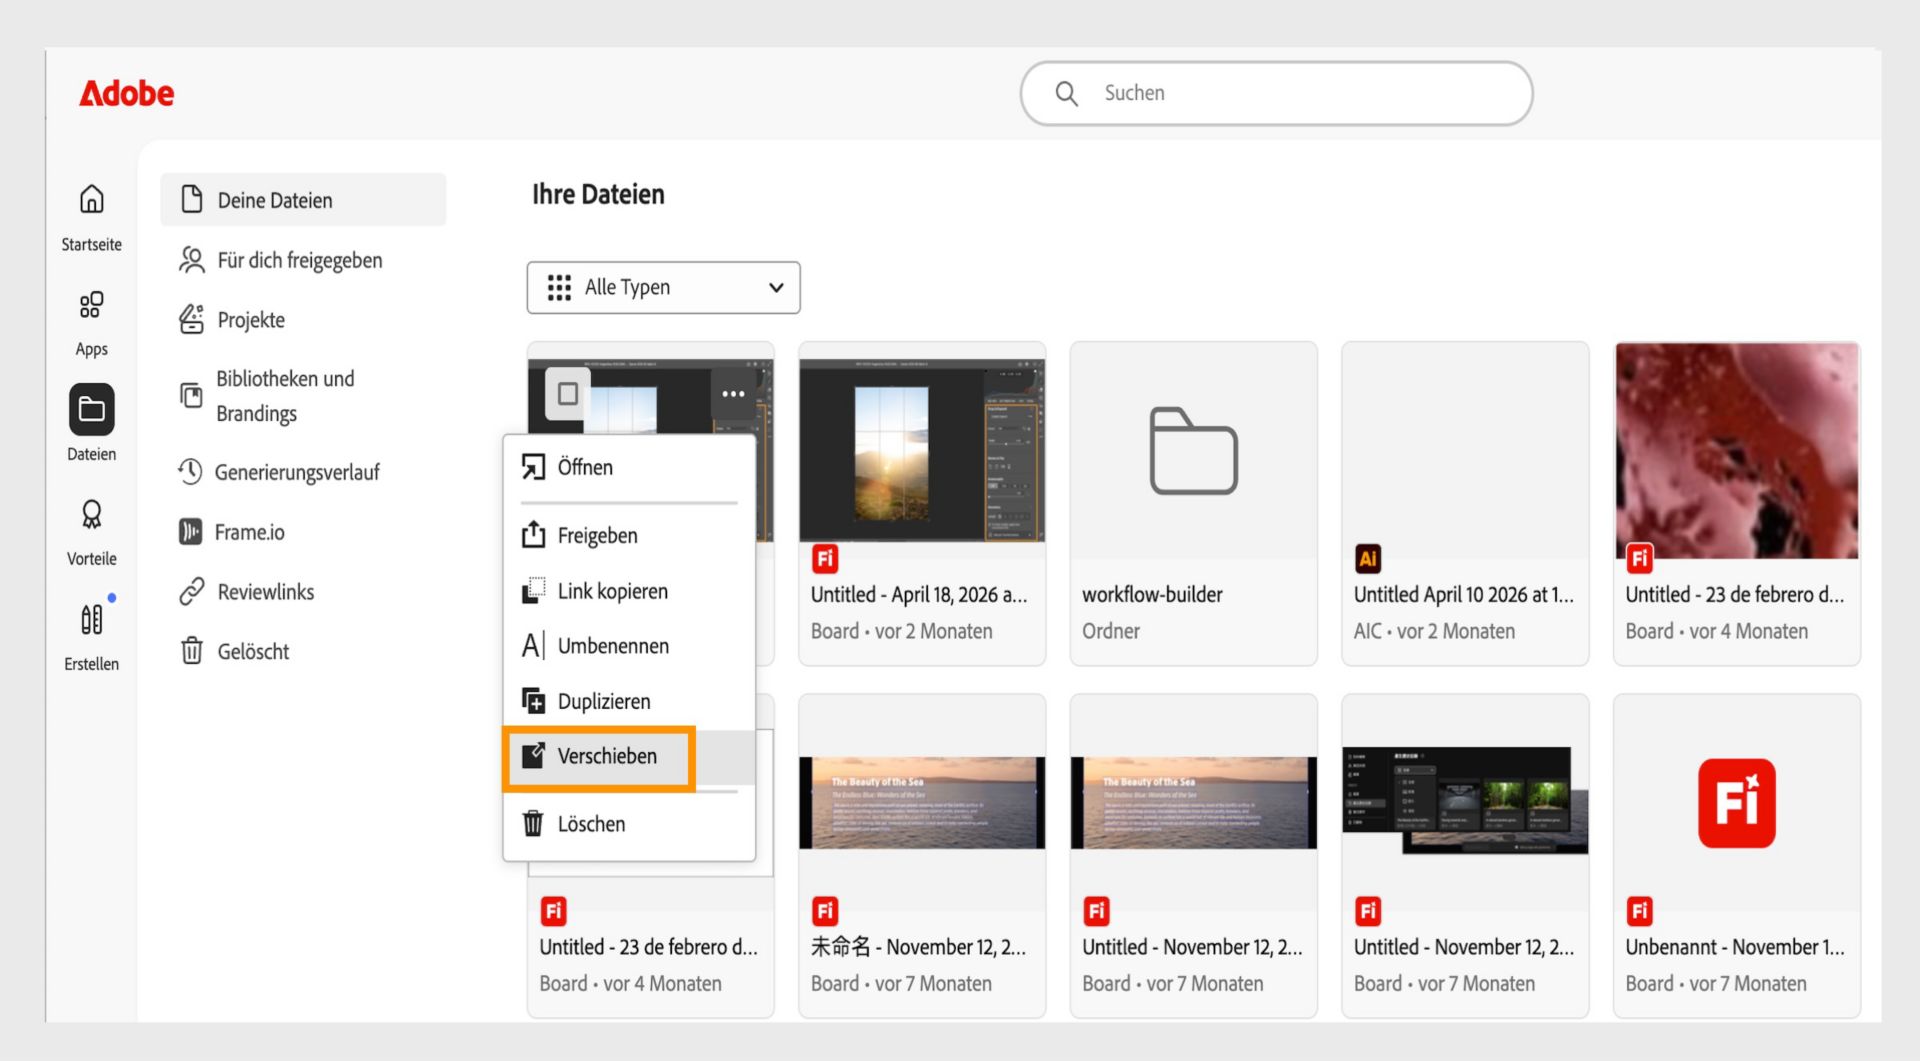Open Bibliotheken und Brandings
The image size is (1920, 1061).
pyautogui.click(x=285, y=396)
